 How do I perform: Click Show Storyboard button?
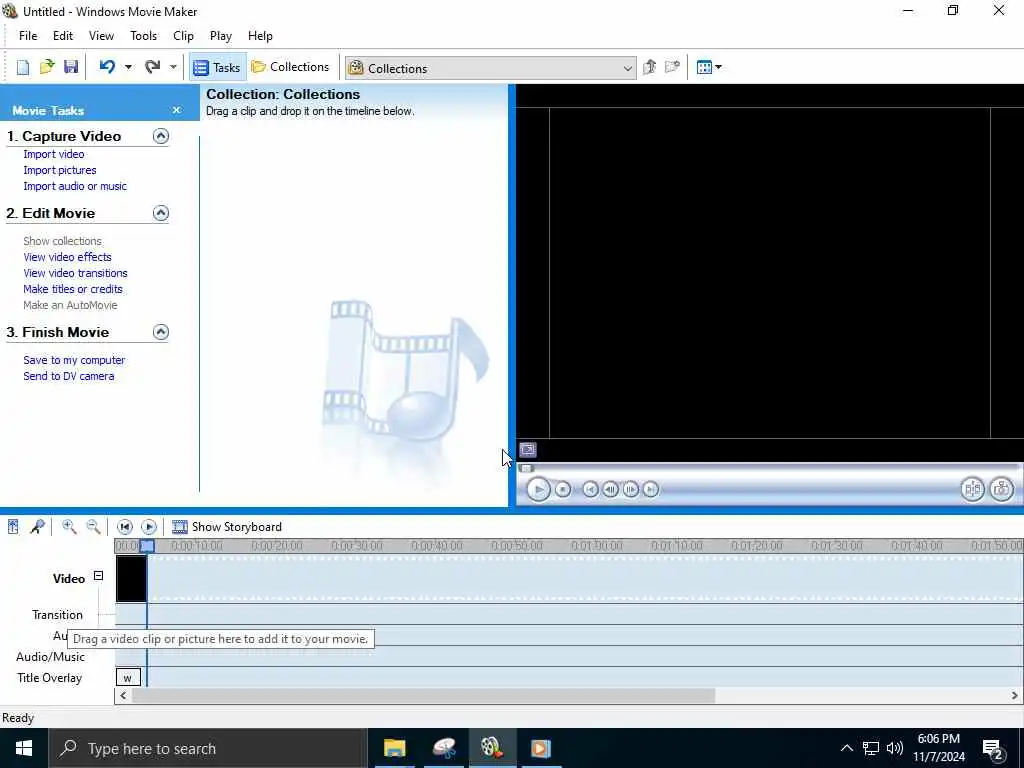227,527
